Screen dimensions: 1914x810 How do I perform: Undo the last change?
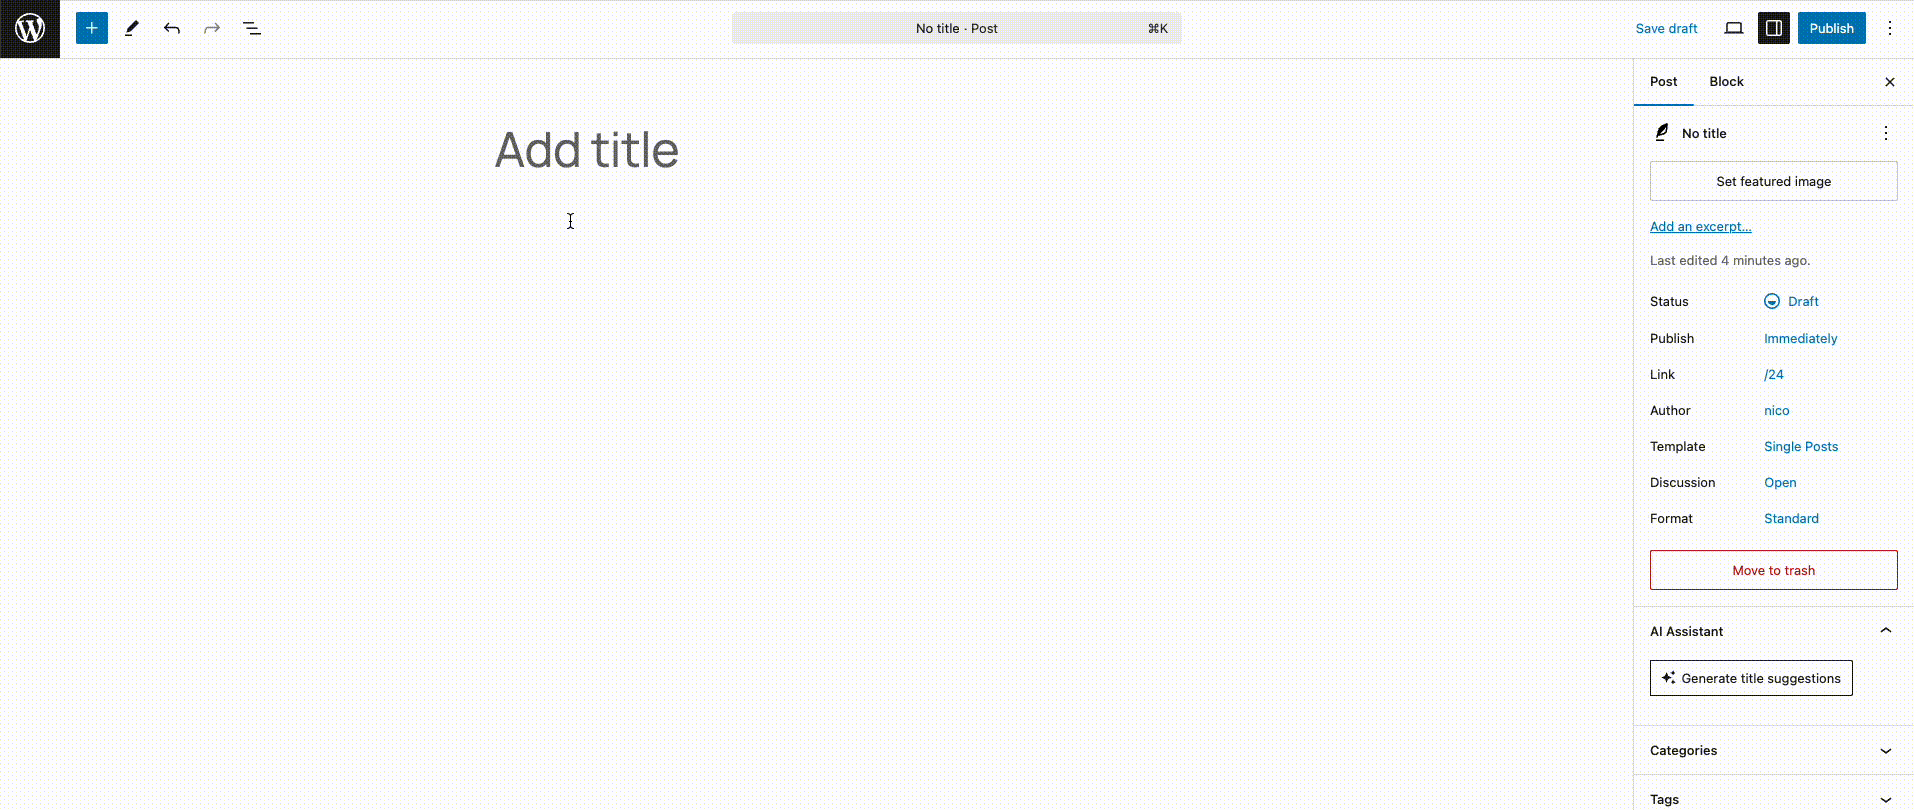(x=172, y=28)
